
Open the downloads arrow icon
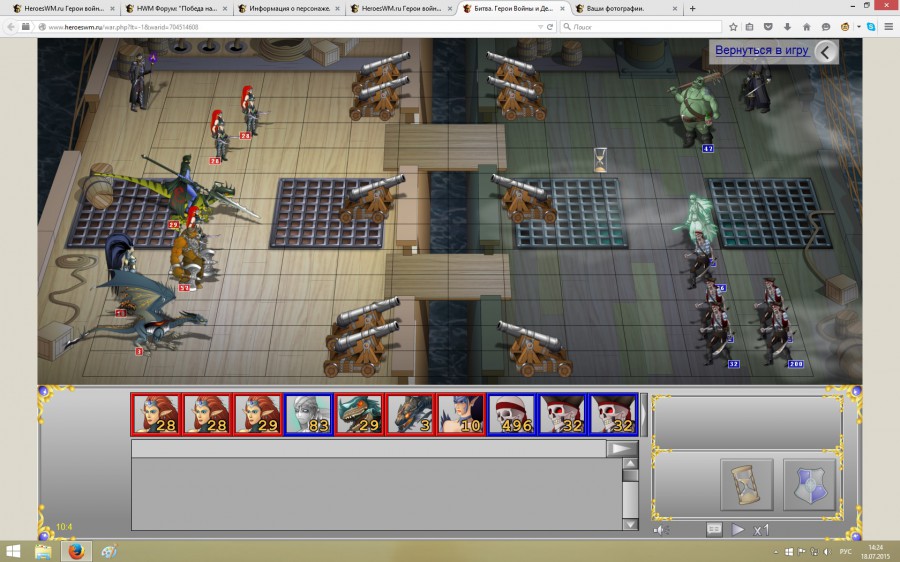(787, 27)
